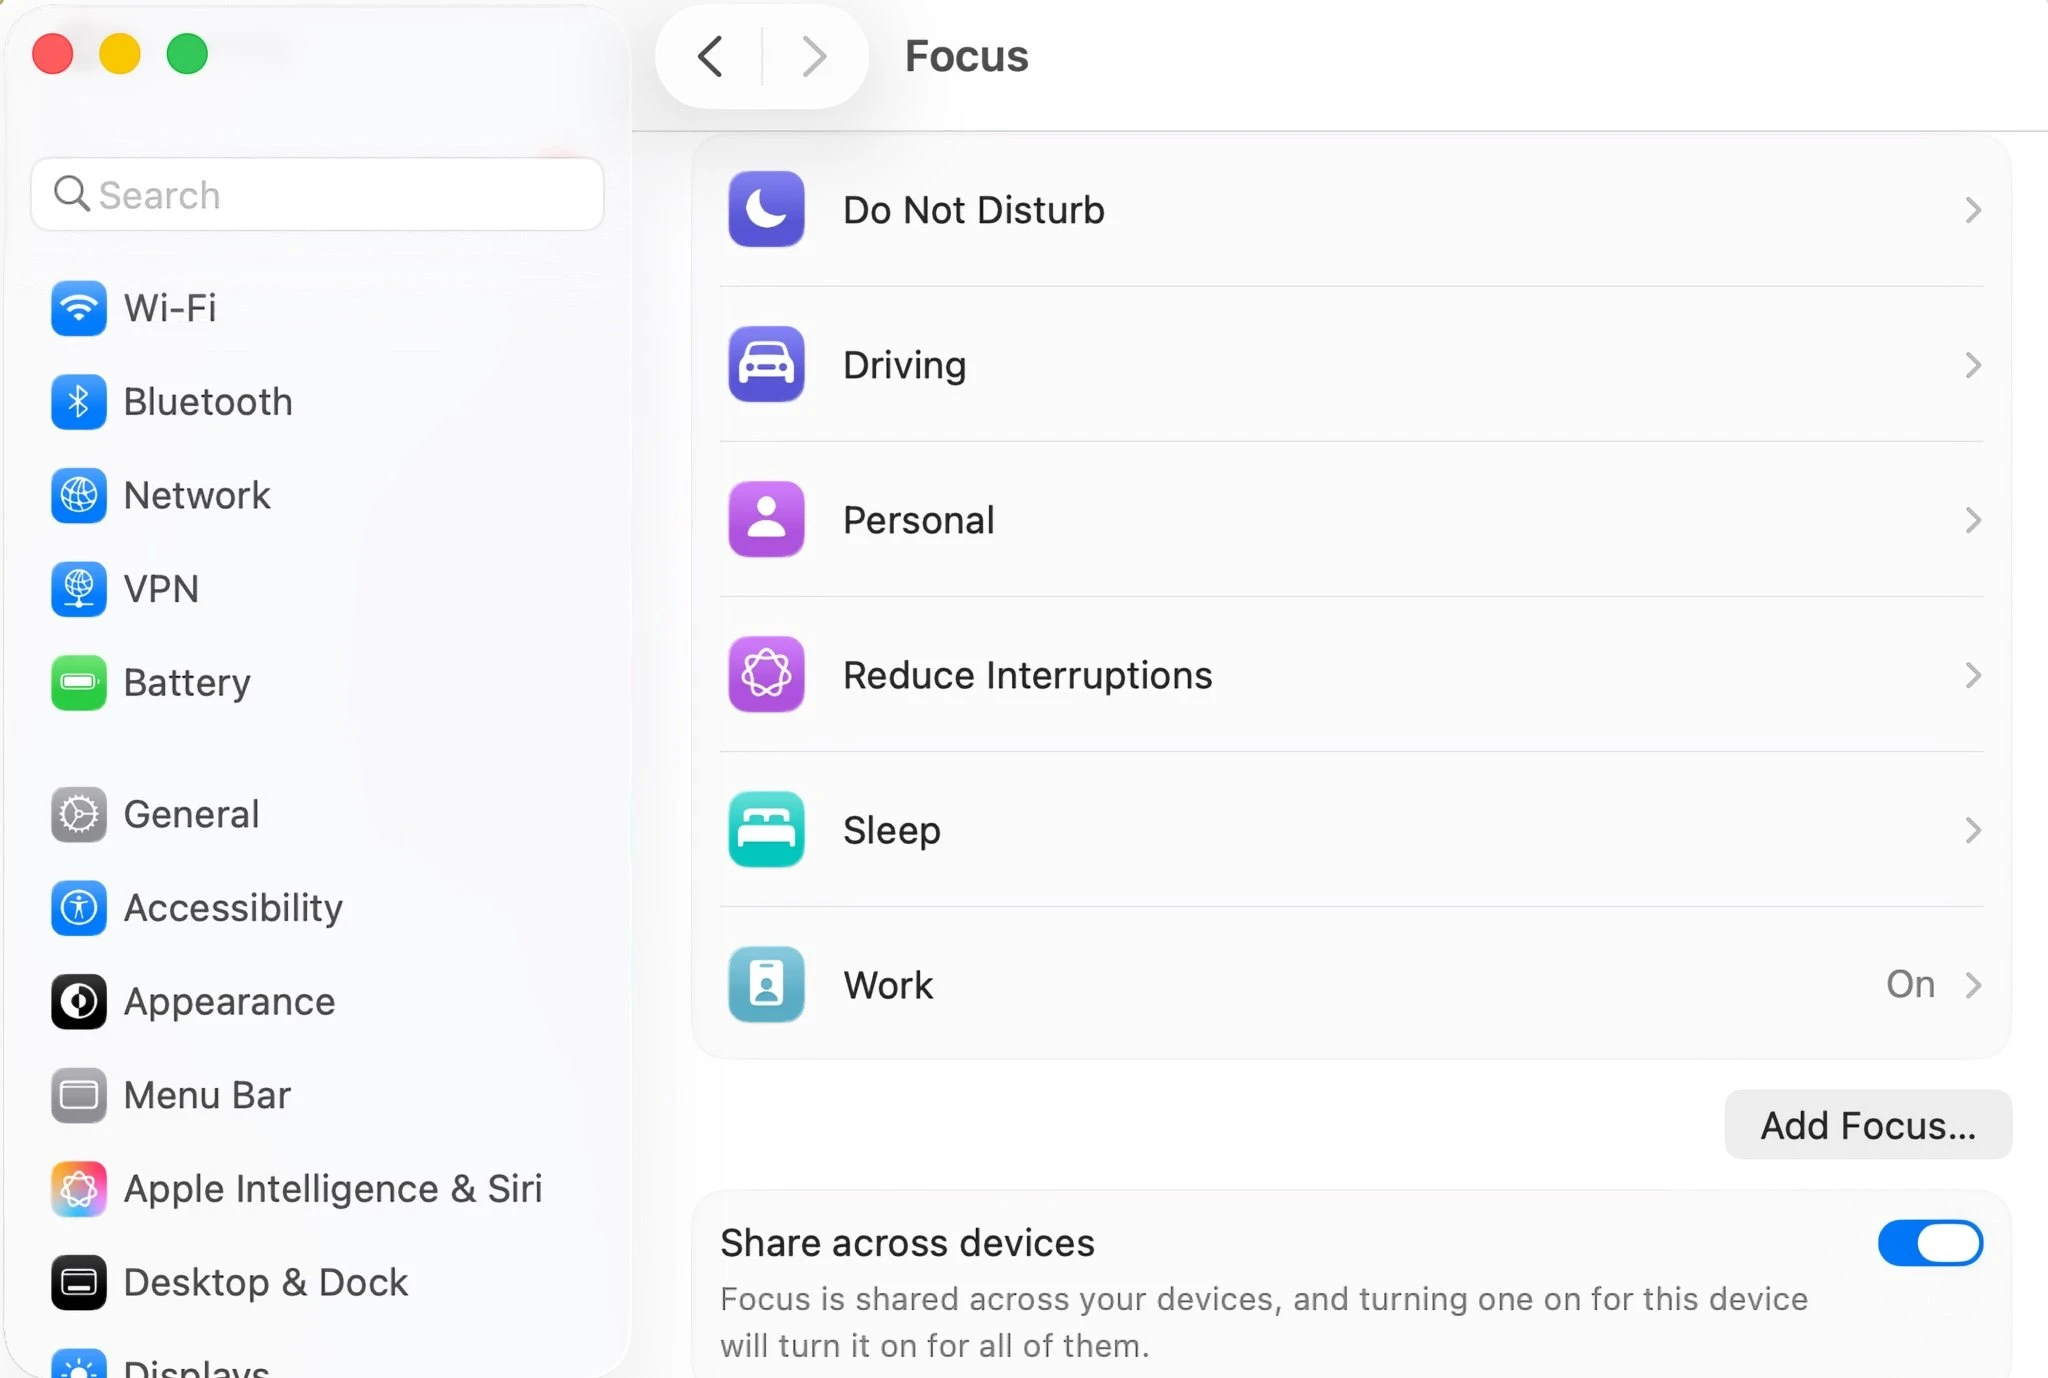Expand Do Not Disturb chevron
Screen dimensions: 2048x1378
[x=1972, y=210]
